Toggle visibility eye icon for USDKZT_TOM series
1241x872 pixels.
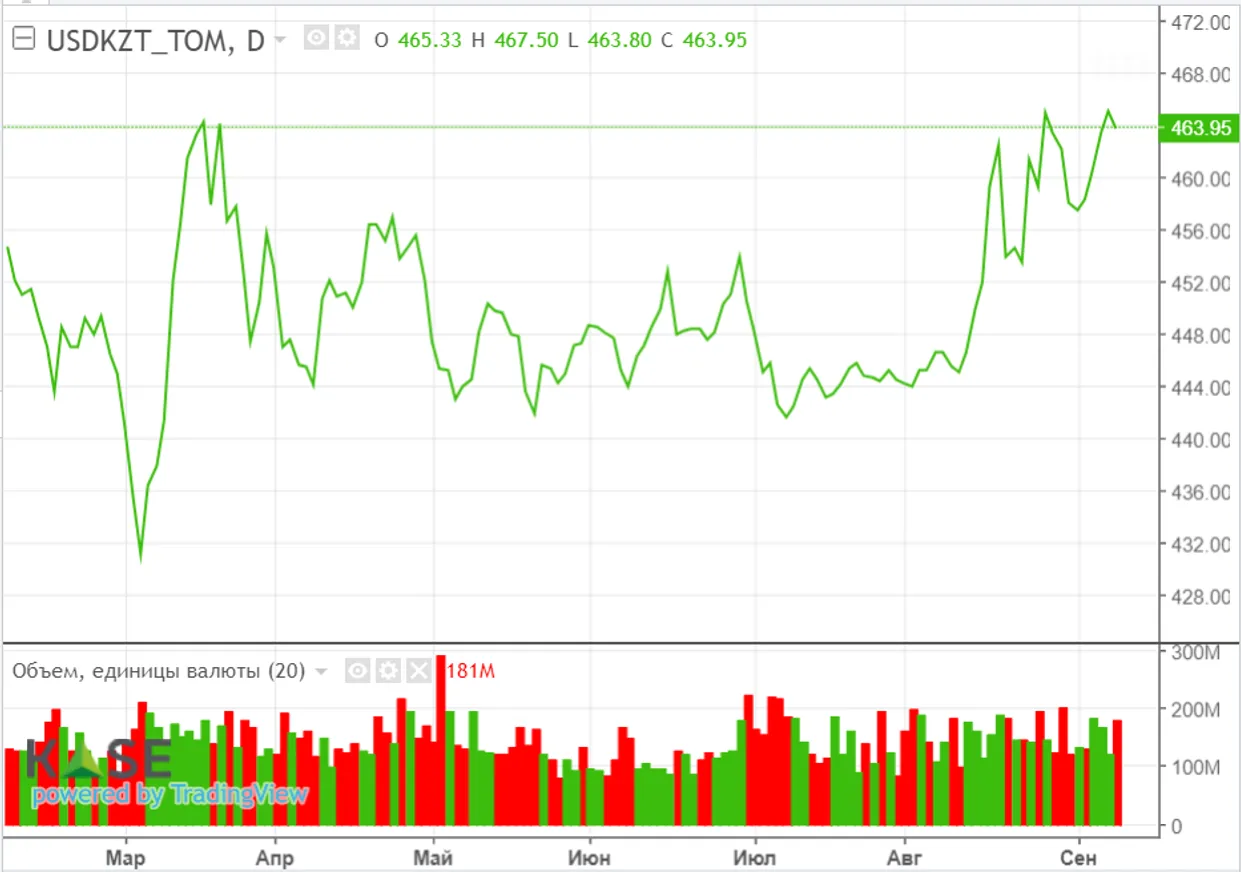316,39
